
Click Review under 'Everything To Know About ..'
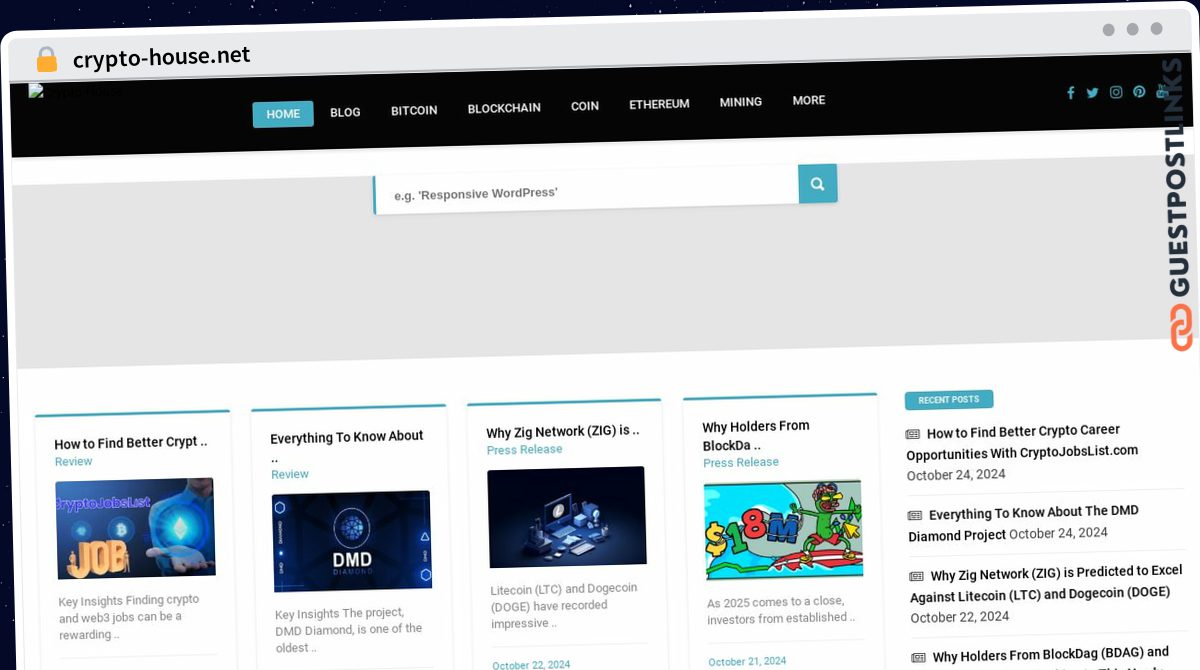[290, 474]
